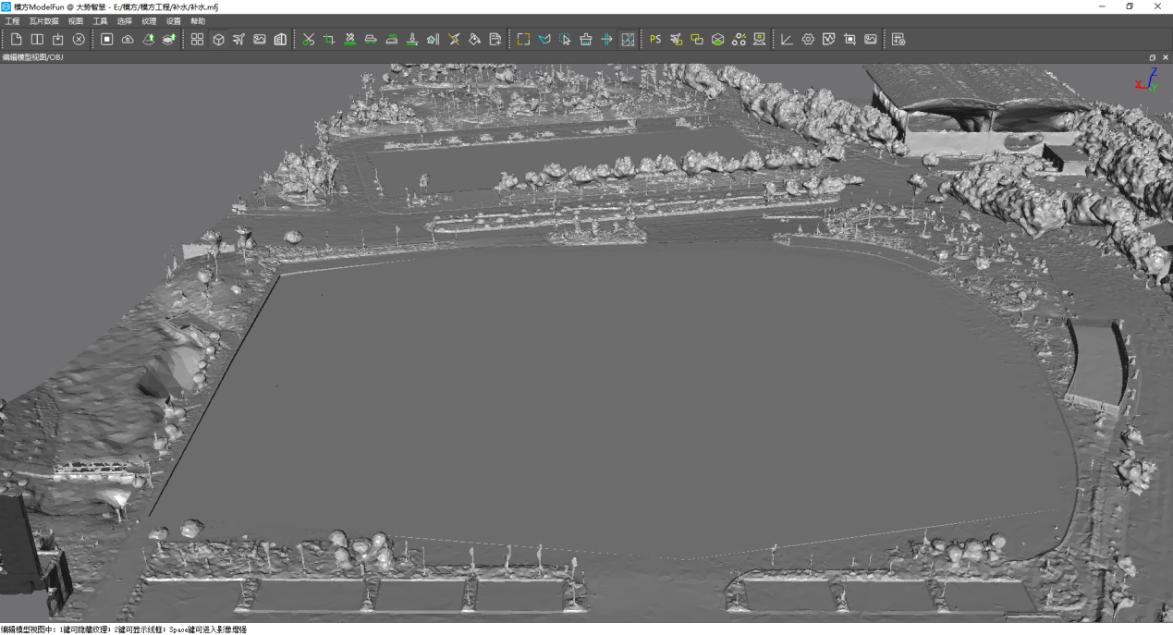
Task: Select the green crop tool
Action: pos(329,39)
